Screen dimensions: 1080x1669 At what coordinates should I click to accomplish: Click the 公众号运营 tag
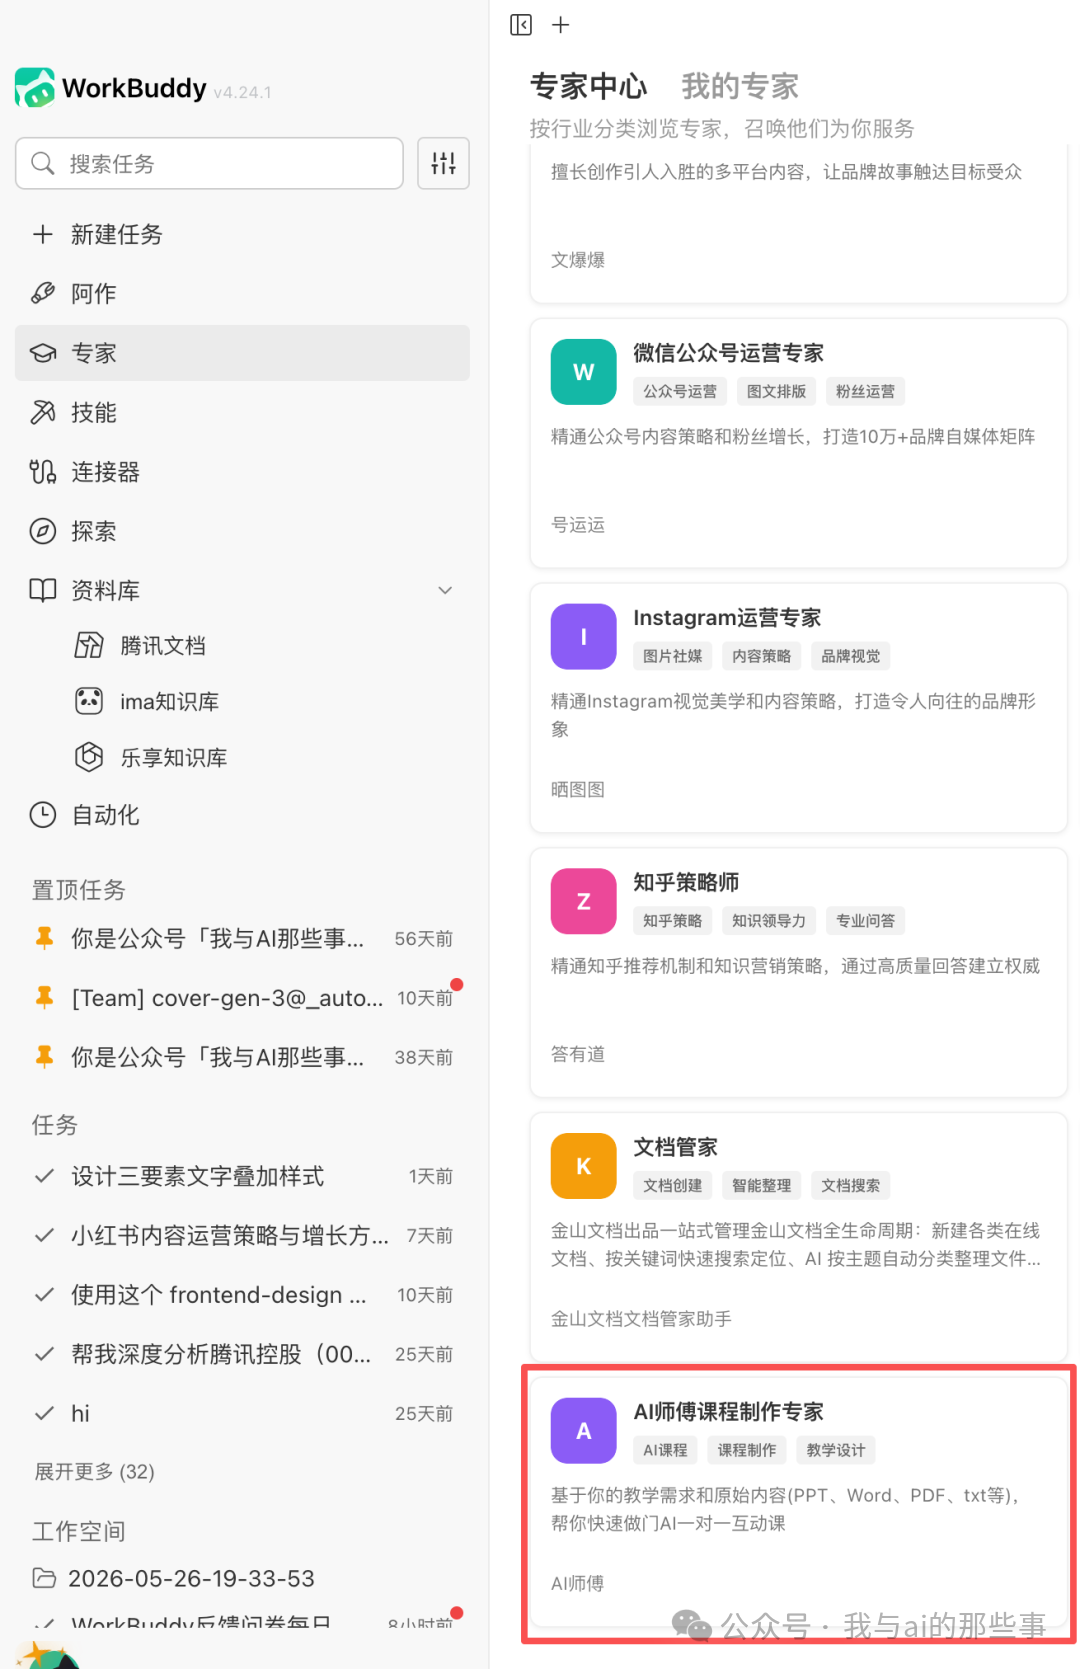click(680, 391)
